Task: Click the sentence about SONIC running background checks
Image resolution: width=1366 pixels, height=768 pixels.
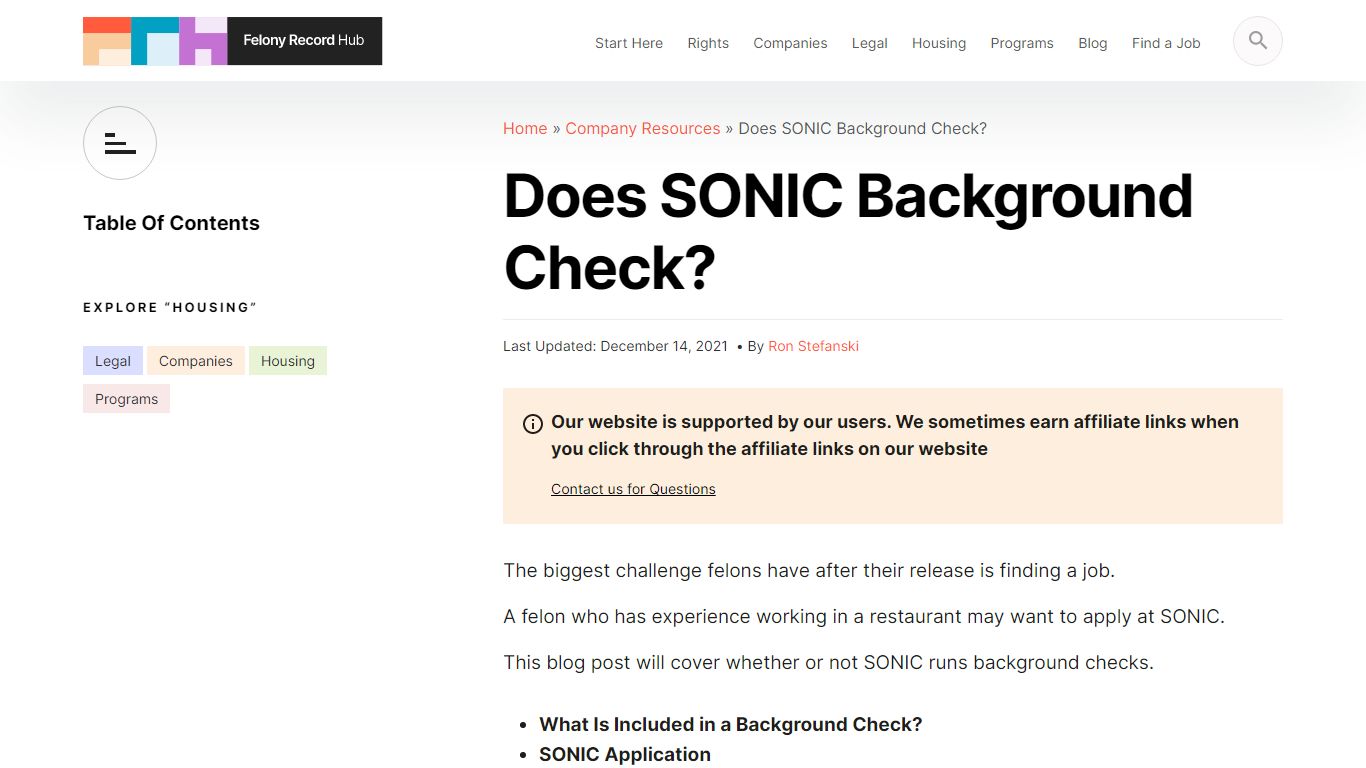Action: click(828, 663)
